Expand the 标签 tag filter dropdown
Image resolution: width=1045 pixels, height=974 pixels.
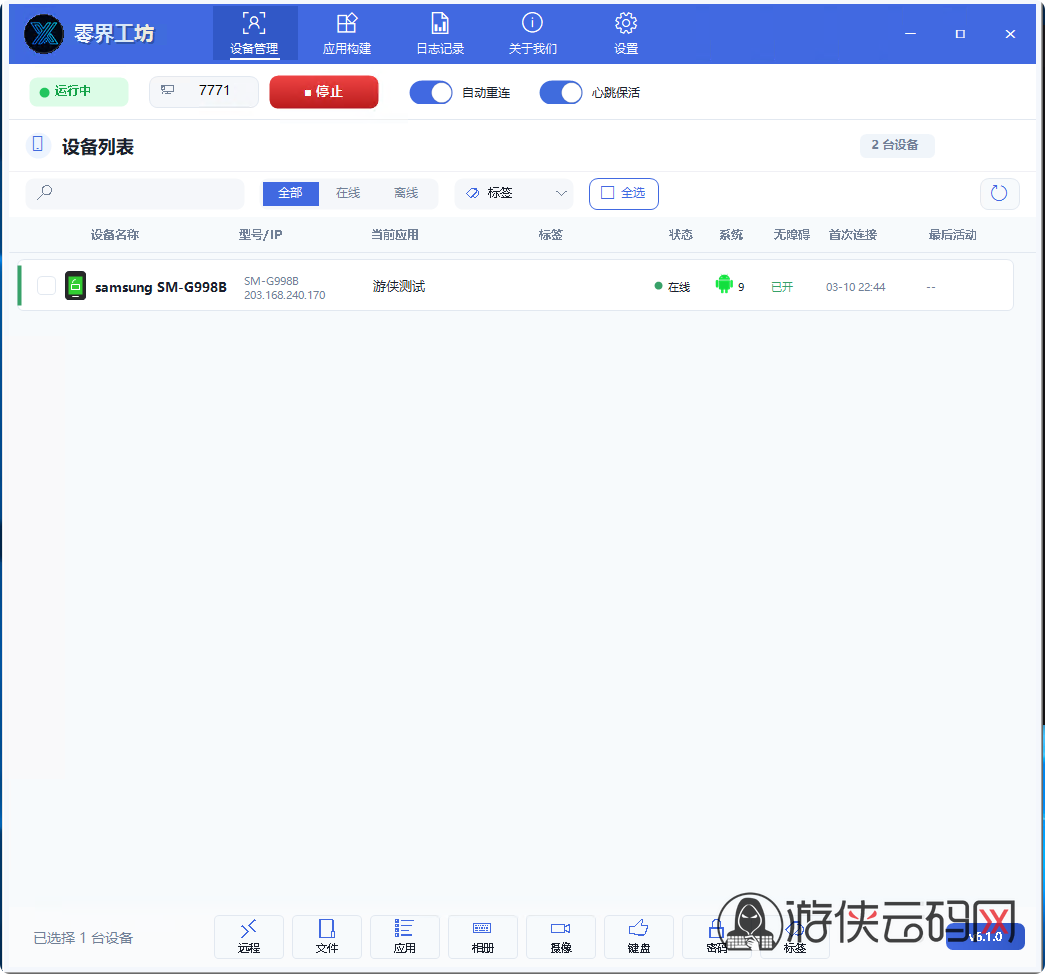514,193
